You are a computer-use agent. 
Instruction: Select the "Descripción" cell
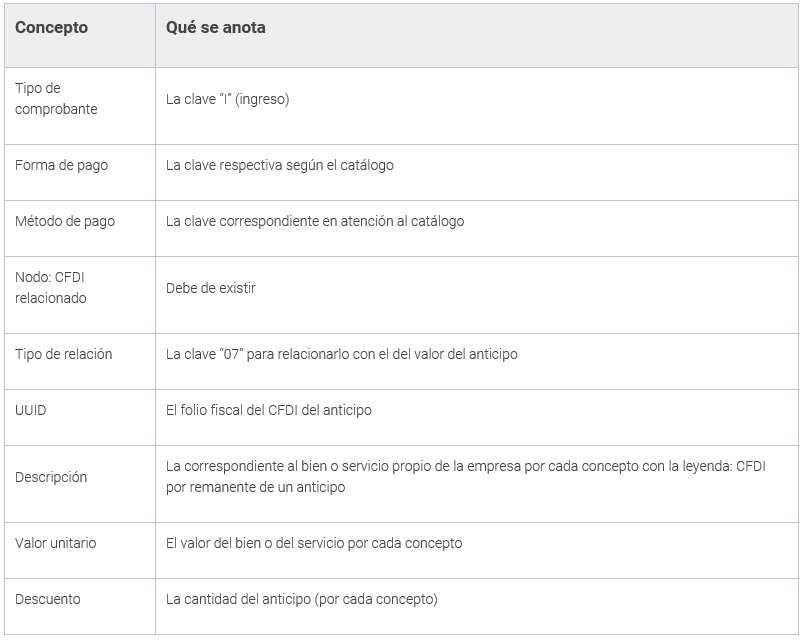tap(51, 477)
